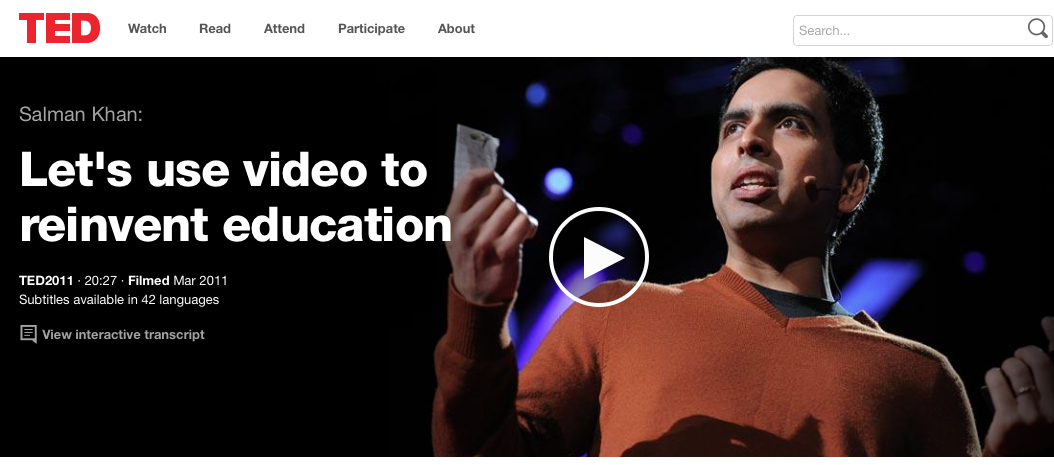Click Subtitles available in 42 languages
Viewport: 1054px width, 465px height.
[119, 300]
